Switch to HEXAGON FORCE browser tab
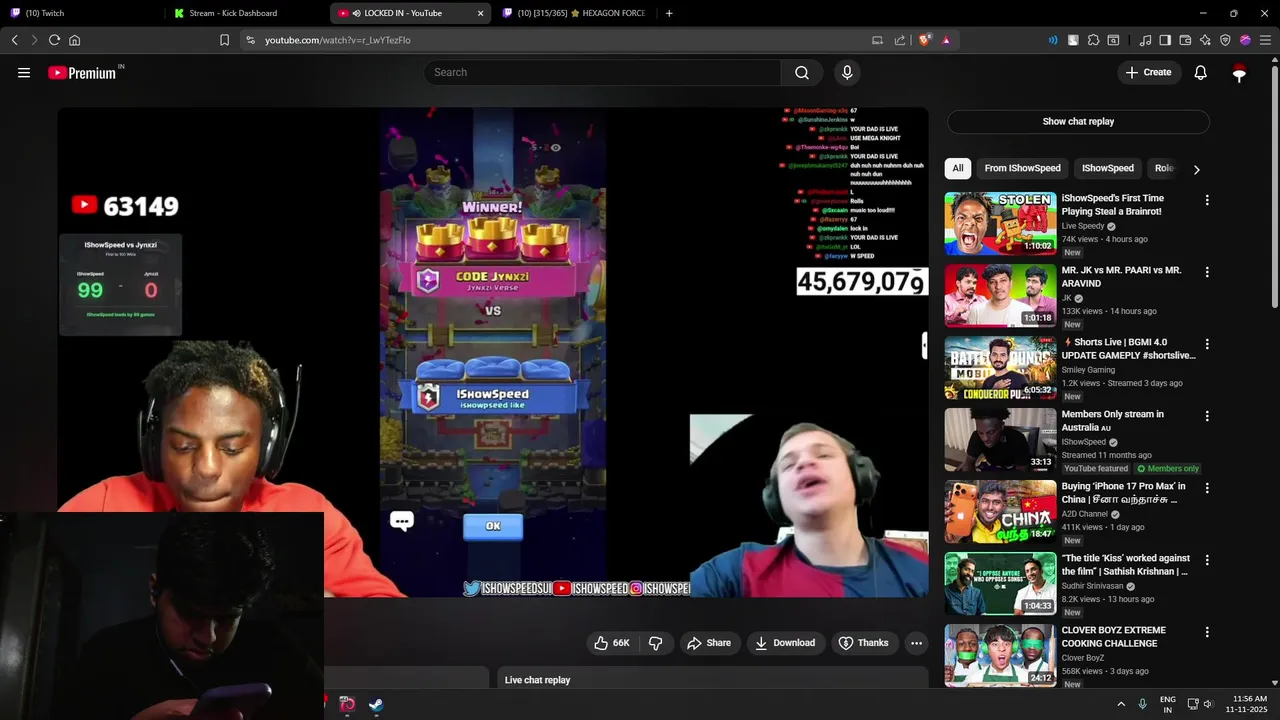 click(575, 13)
